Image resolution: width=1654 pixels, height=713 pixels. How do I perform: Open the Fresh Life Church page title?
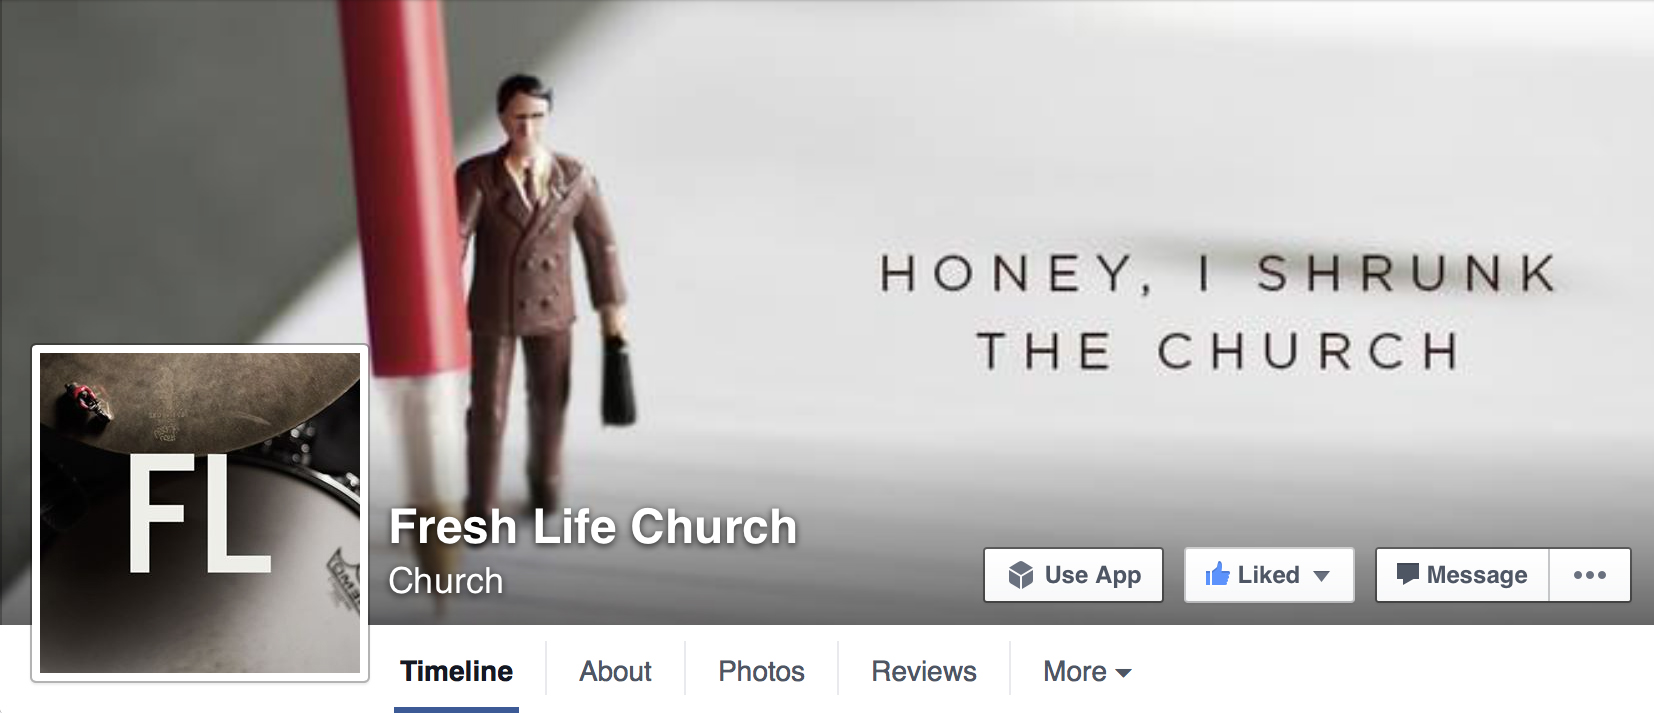coord(593,526)
